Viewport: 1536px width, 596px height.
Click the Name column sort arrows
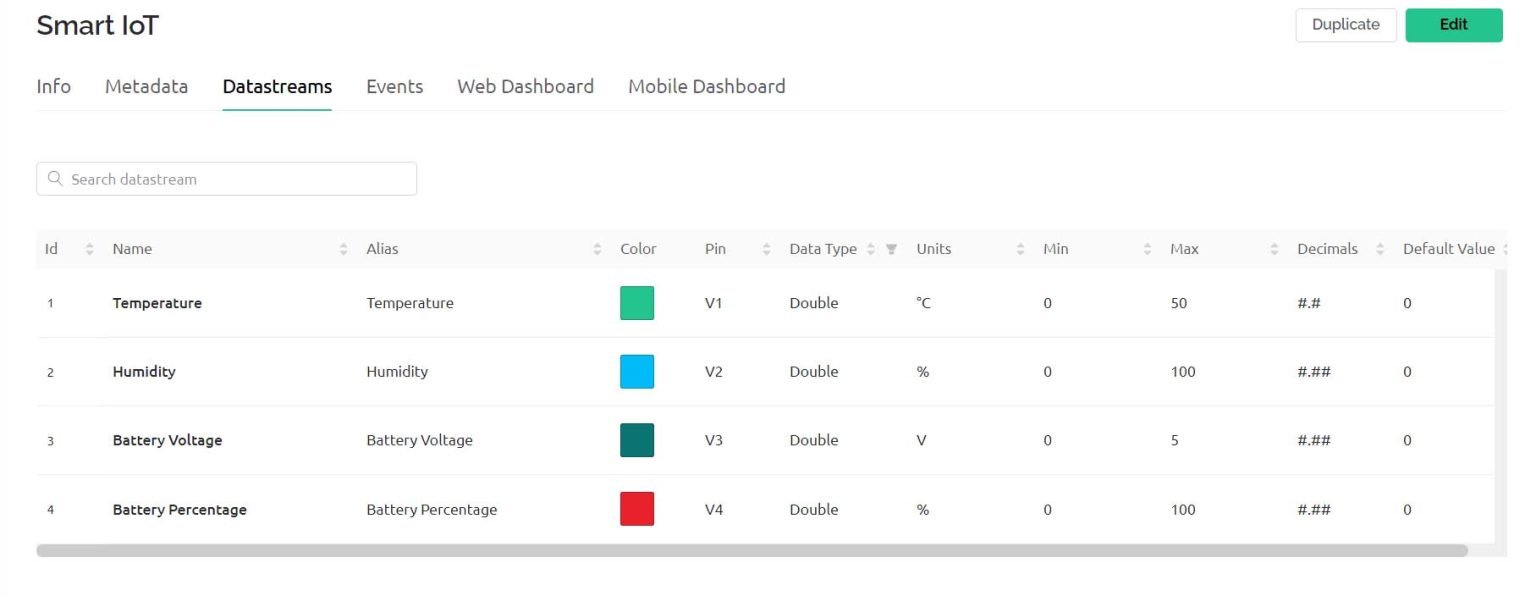(x=344, y=249)
